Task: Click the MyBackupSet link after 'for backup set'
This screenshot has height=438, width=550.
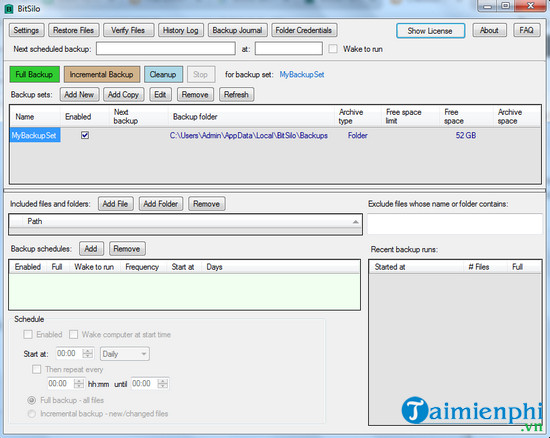Action: pyautogui.click(x=302, y=75)
